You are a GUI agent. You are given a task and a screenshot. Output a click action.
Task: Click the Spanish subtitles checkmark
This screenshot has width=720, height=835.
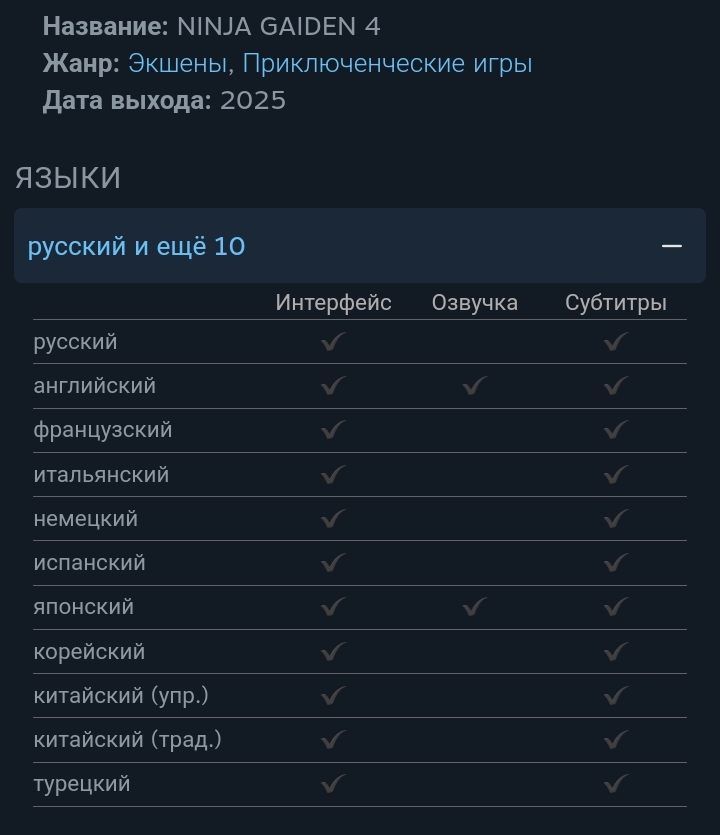point(616,562)
